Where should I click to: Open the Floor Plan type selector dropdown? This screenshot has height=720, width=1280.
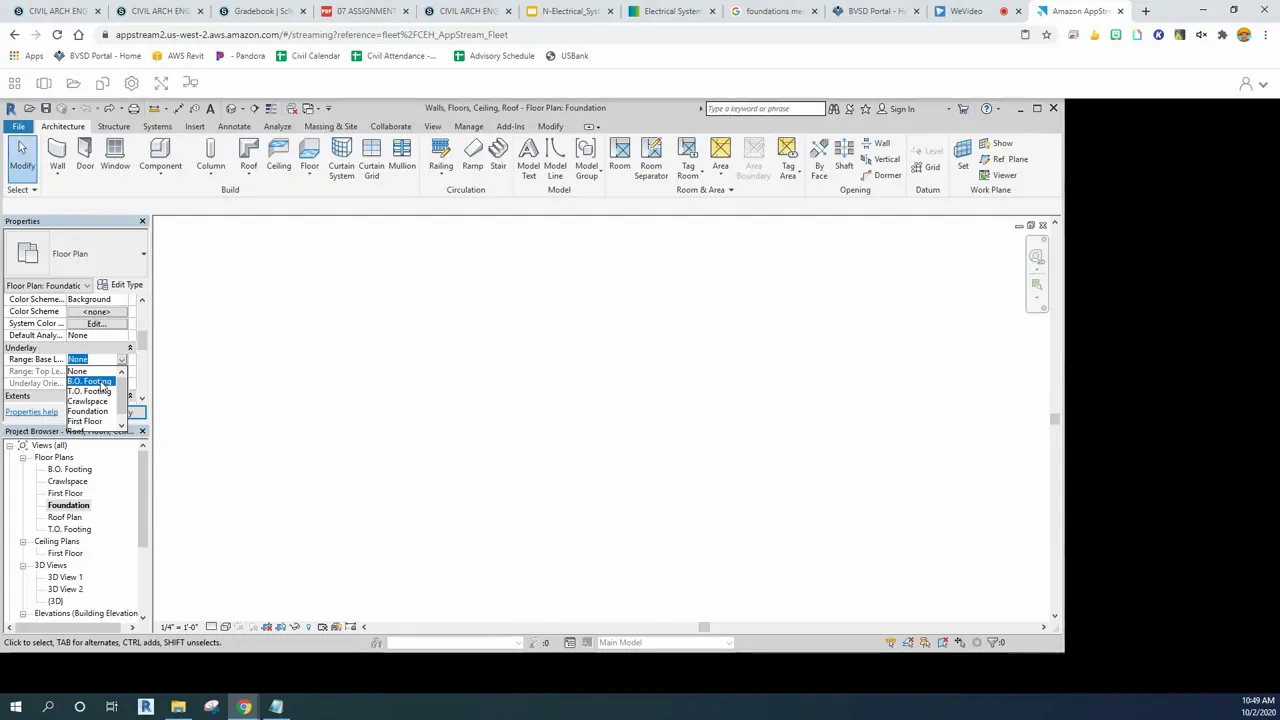pyautogui.click(x=143, y=254)
